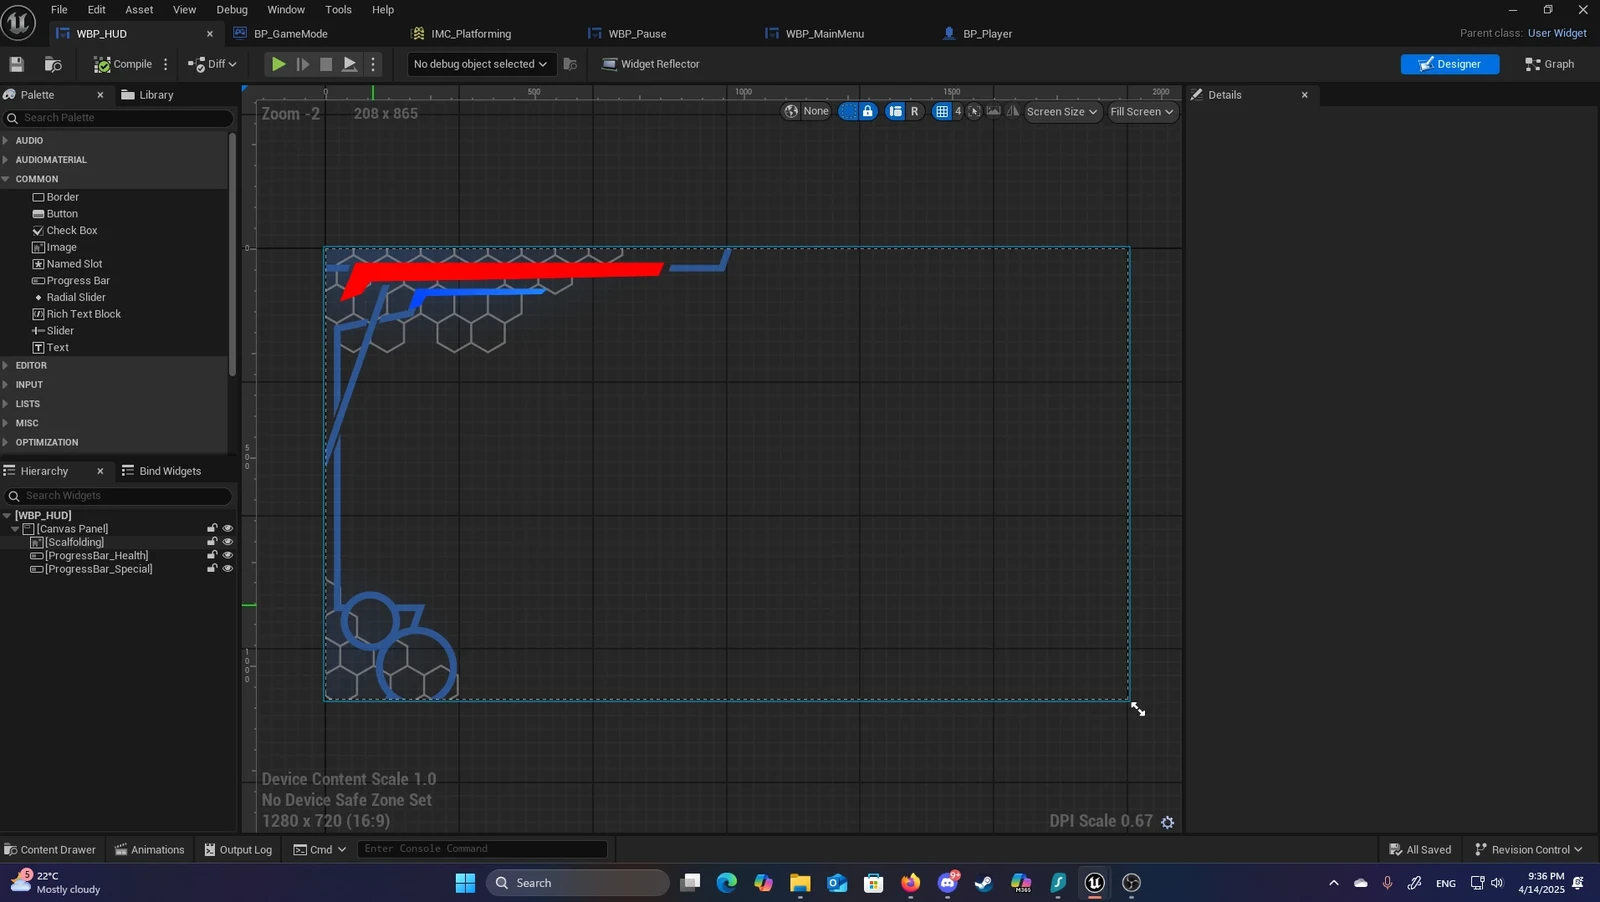Screen dimensions: 1600x902
Task: Open the Screen Size dropdown
Action: tap(1062, 111)
